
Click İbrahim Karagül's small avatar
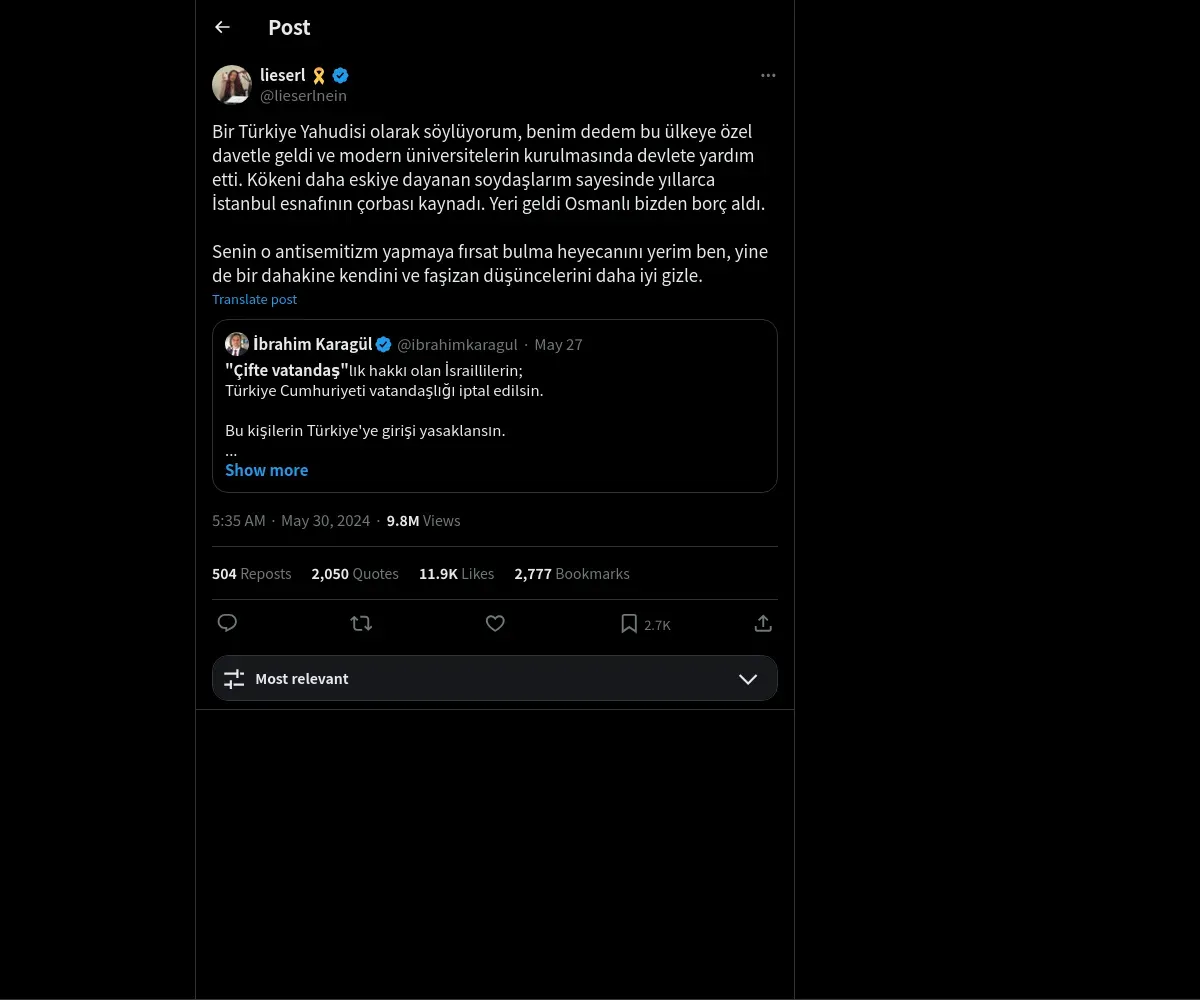[x=237, y=344]
